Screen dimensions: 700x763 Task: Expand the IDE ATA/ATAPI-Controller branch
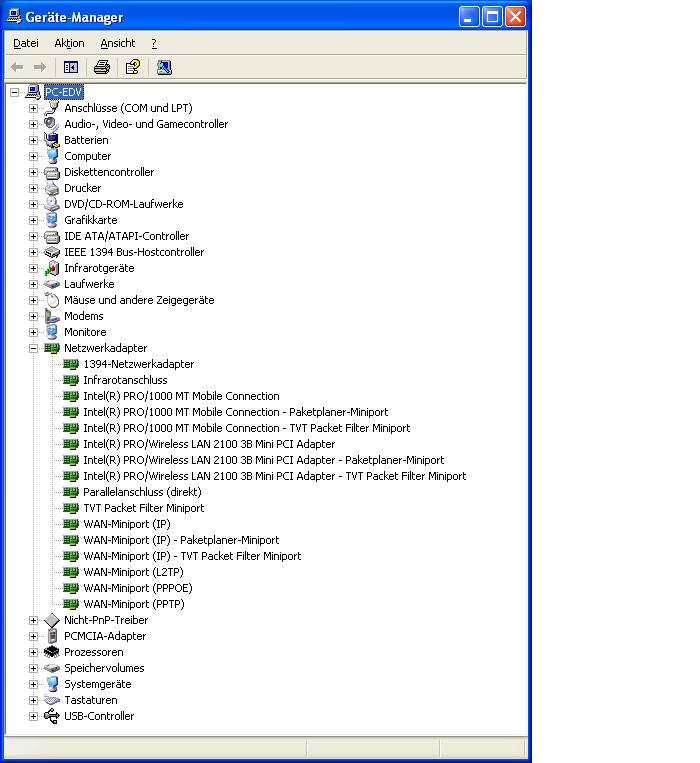pos(33,236)
